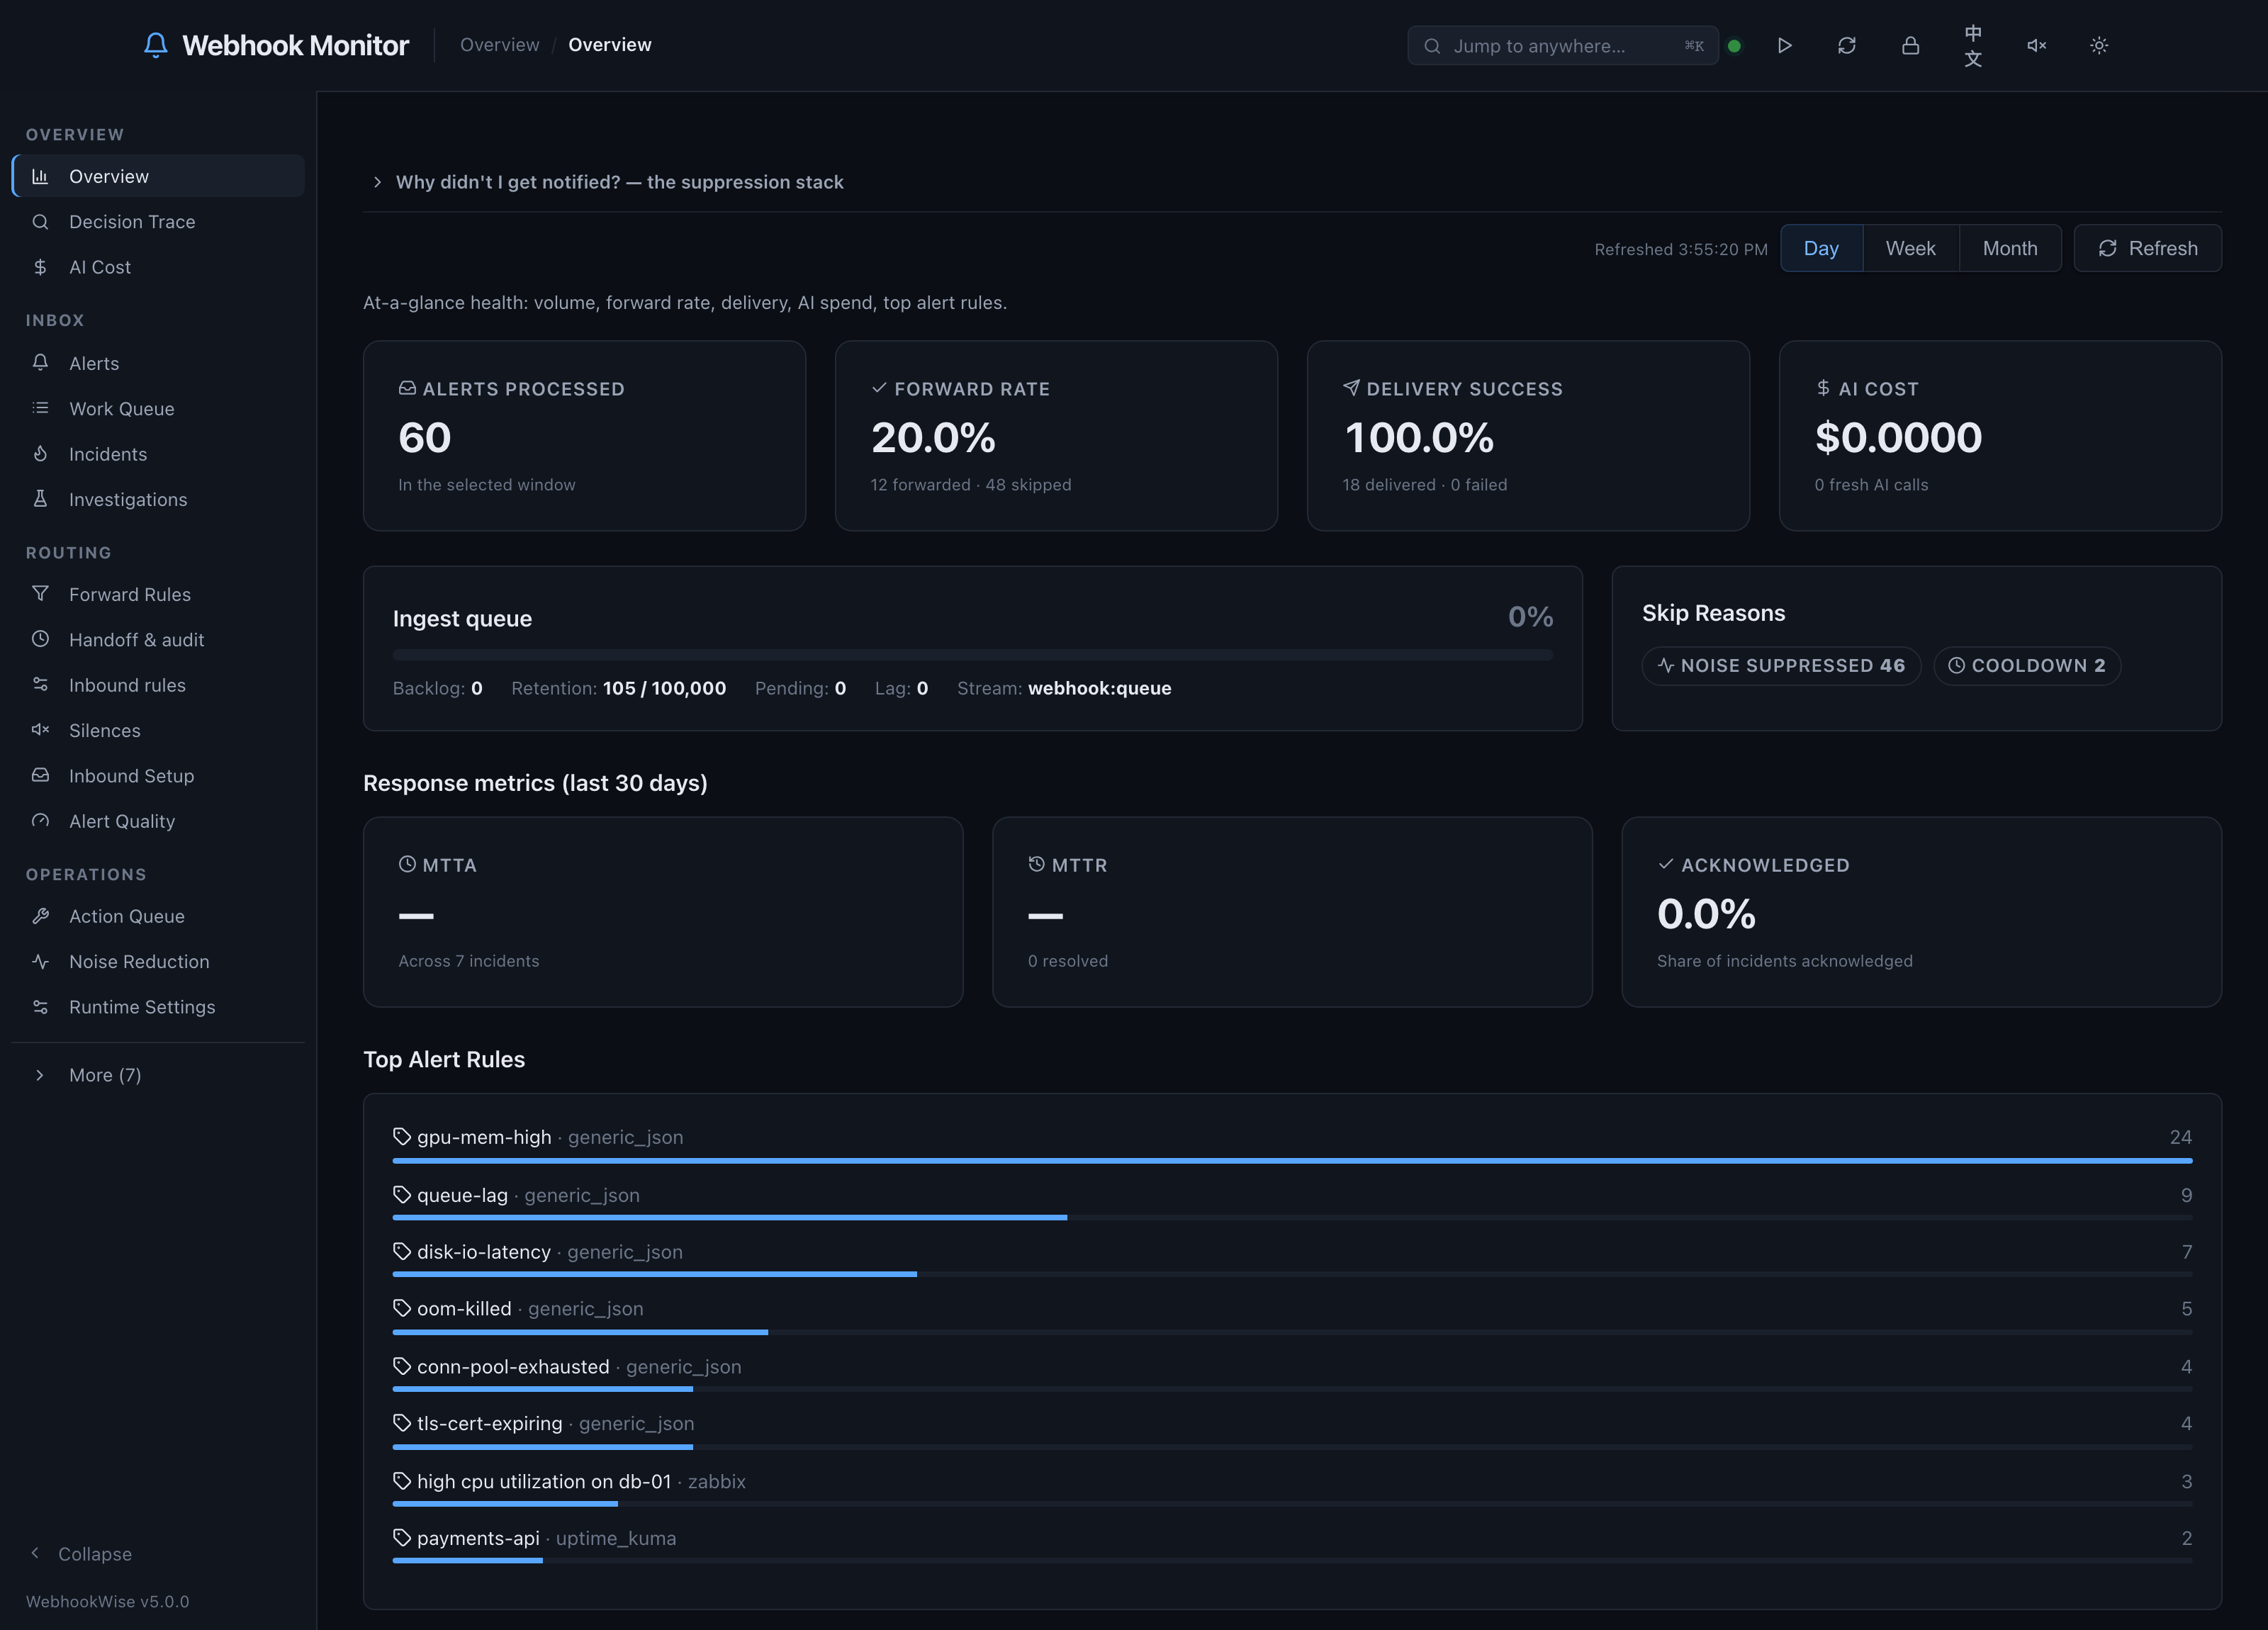Click the Inbound rules sliders icon
The width and height of the screenshot is (2268, 1630).
pyautogui.click(x=40, y=684)
